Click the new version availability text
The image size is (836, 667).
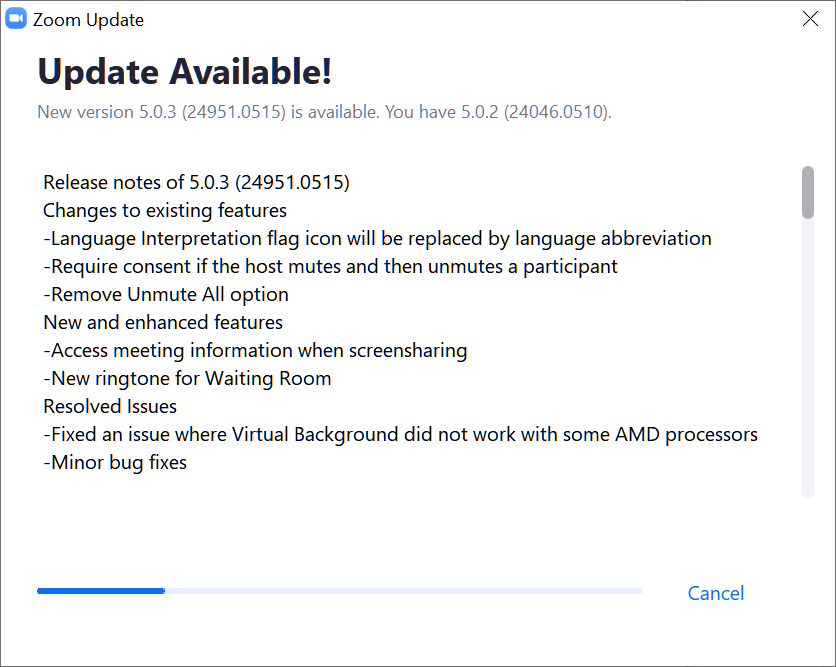[324, 112]
